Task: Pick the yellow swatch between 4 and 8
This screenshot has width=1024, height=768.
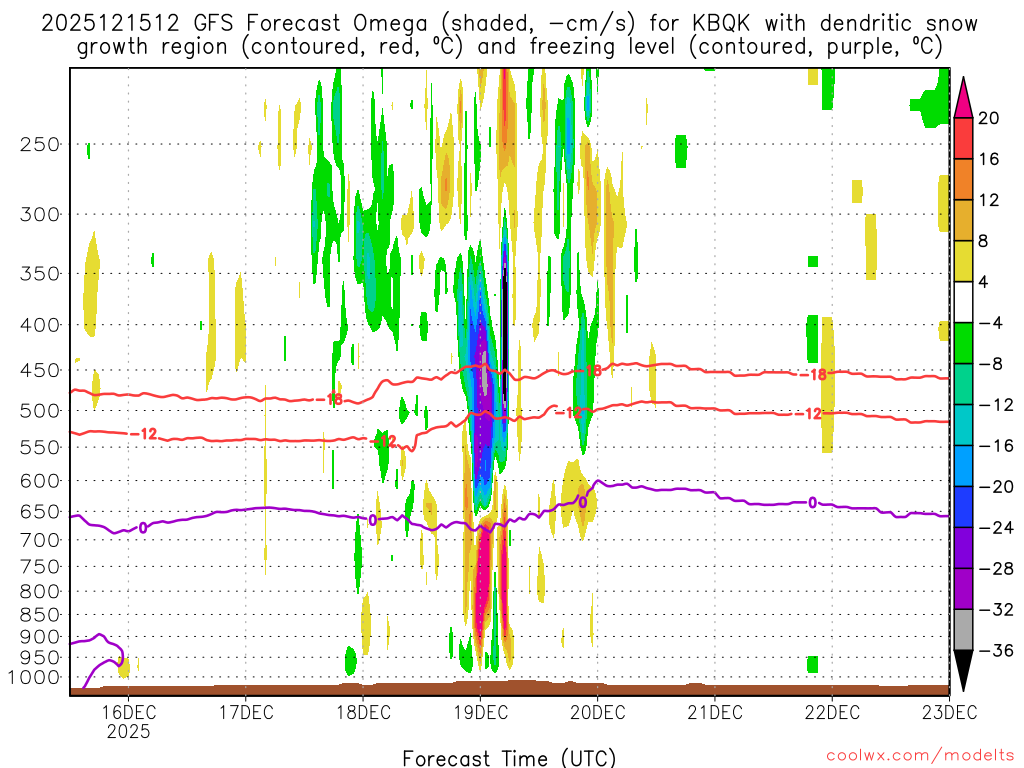Action: [963, 261]
